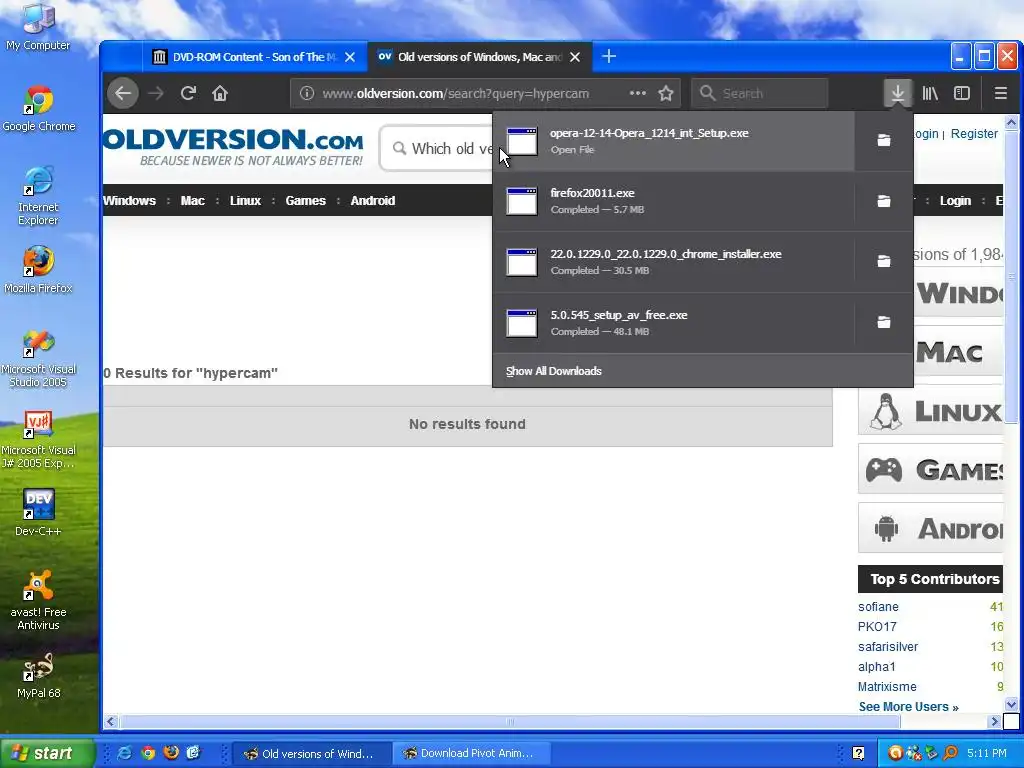Open containing folder for 5.0.545_setup_av_free.exe
The width and height of the screenshot is (1024, 768).
point(884,322)
